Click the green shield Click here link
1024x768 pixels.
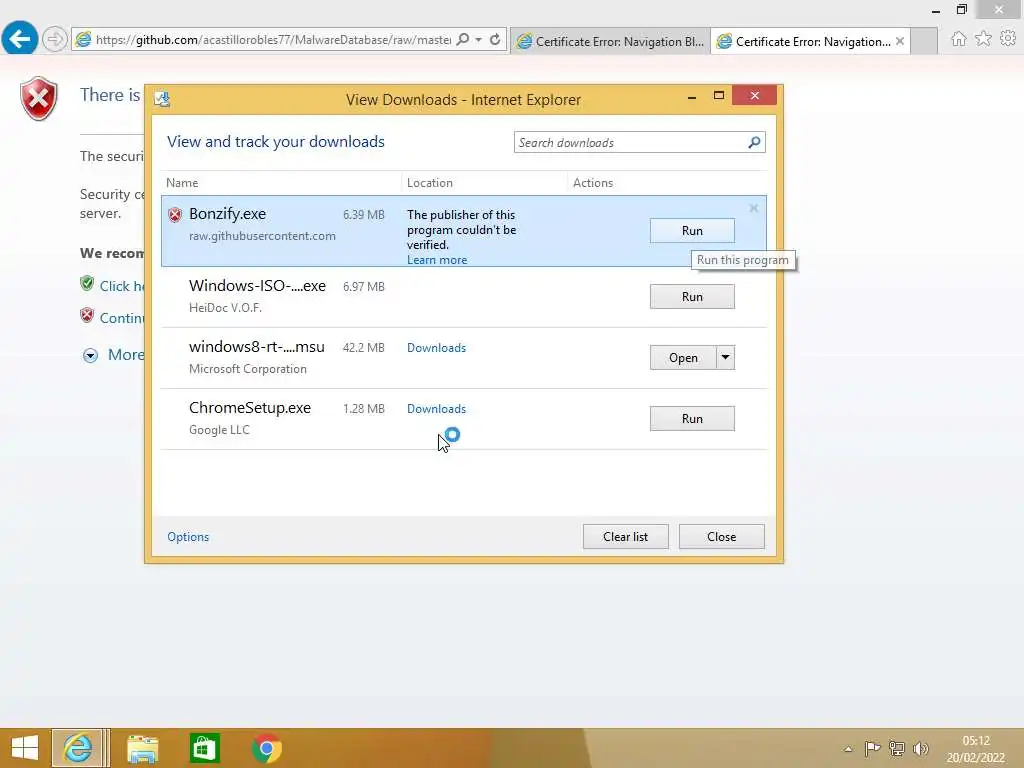(121, 286)
